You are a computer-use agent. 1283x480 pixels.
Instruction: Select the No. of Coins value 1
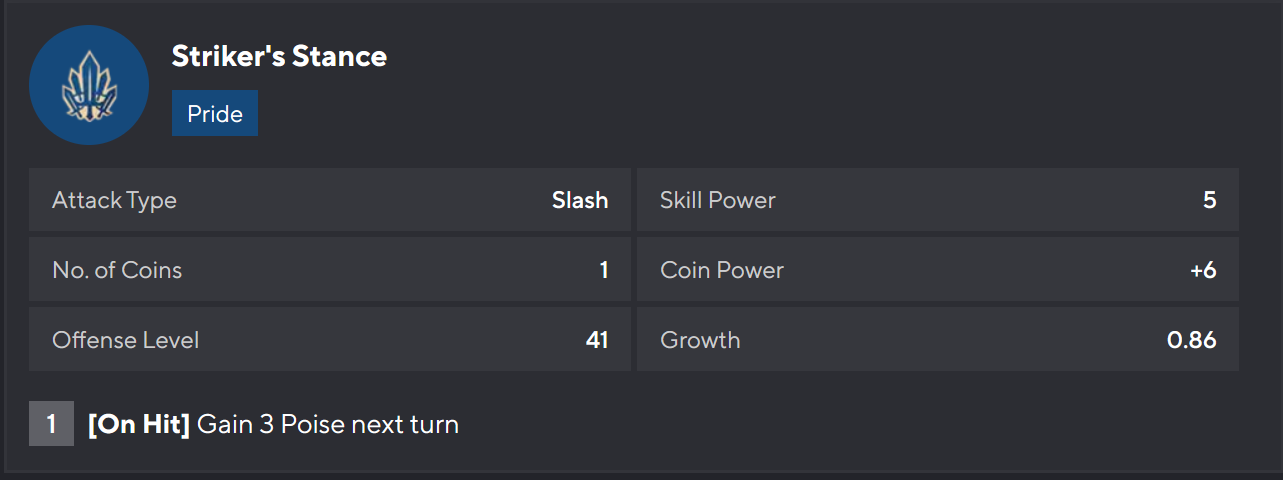(x=604, y=270)
